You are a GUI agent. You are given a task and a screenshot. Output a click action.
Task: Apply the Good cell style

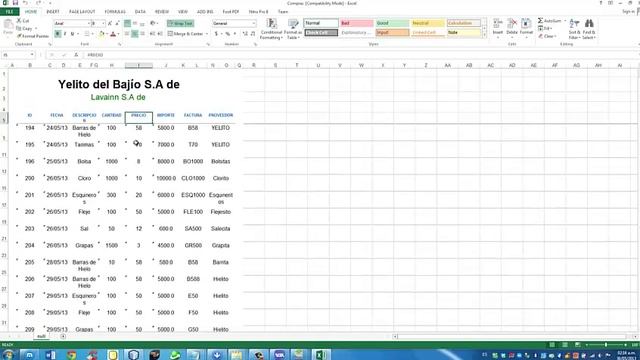(392, 23)
